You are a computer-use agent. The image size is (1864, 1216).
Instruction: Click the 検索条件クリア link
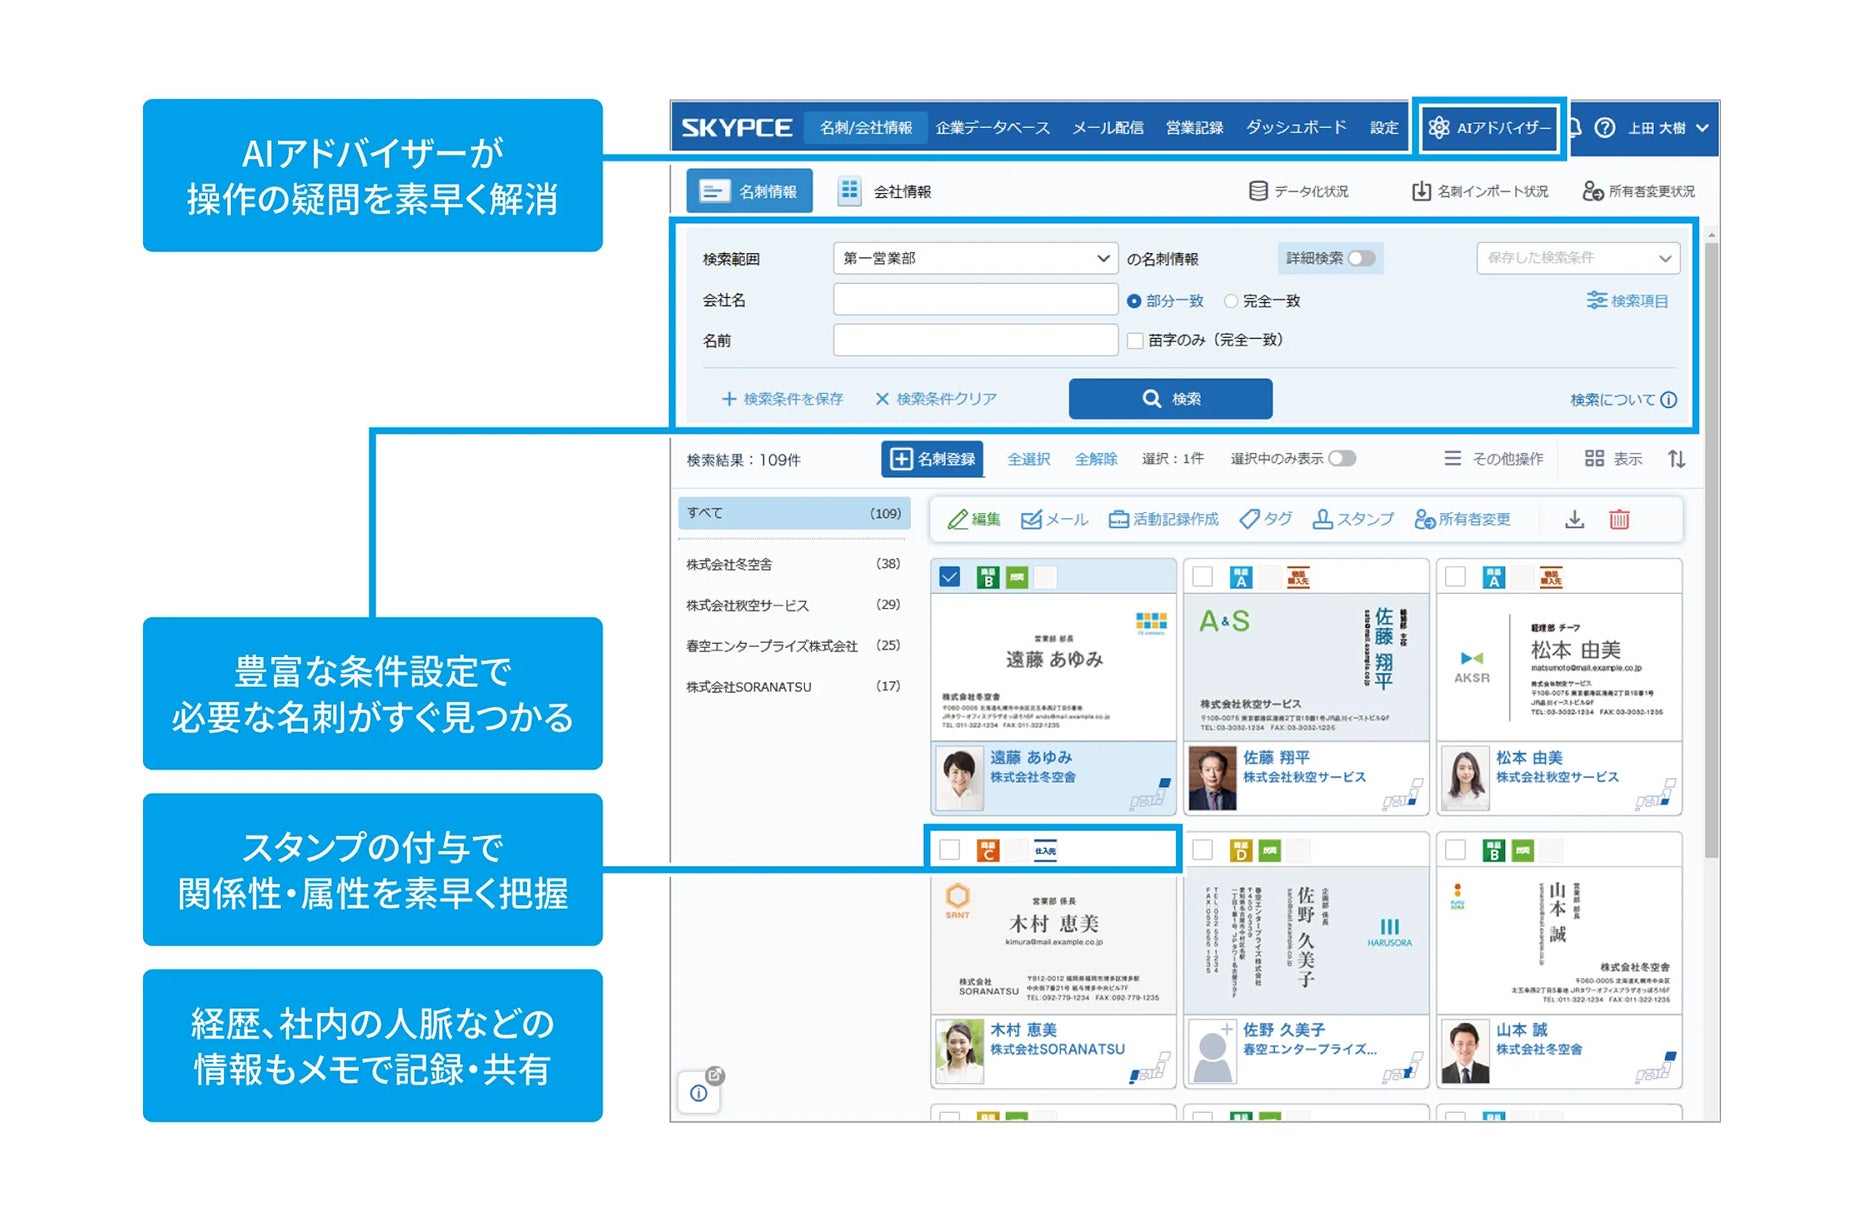pos(936,399)
